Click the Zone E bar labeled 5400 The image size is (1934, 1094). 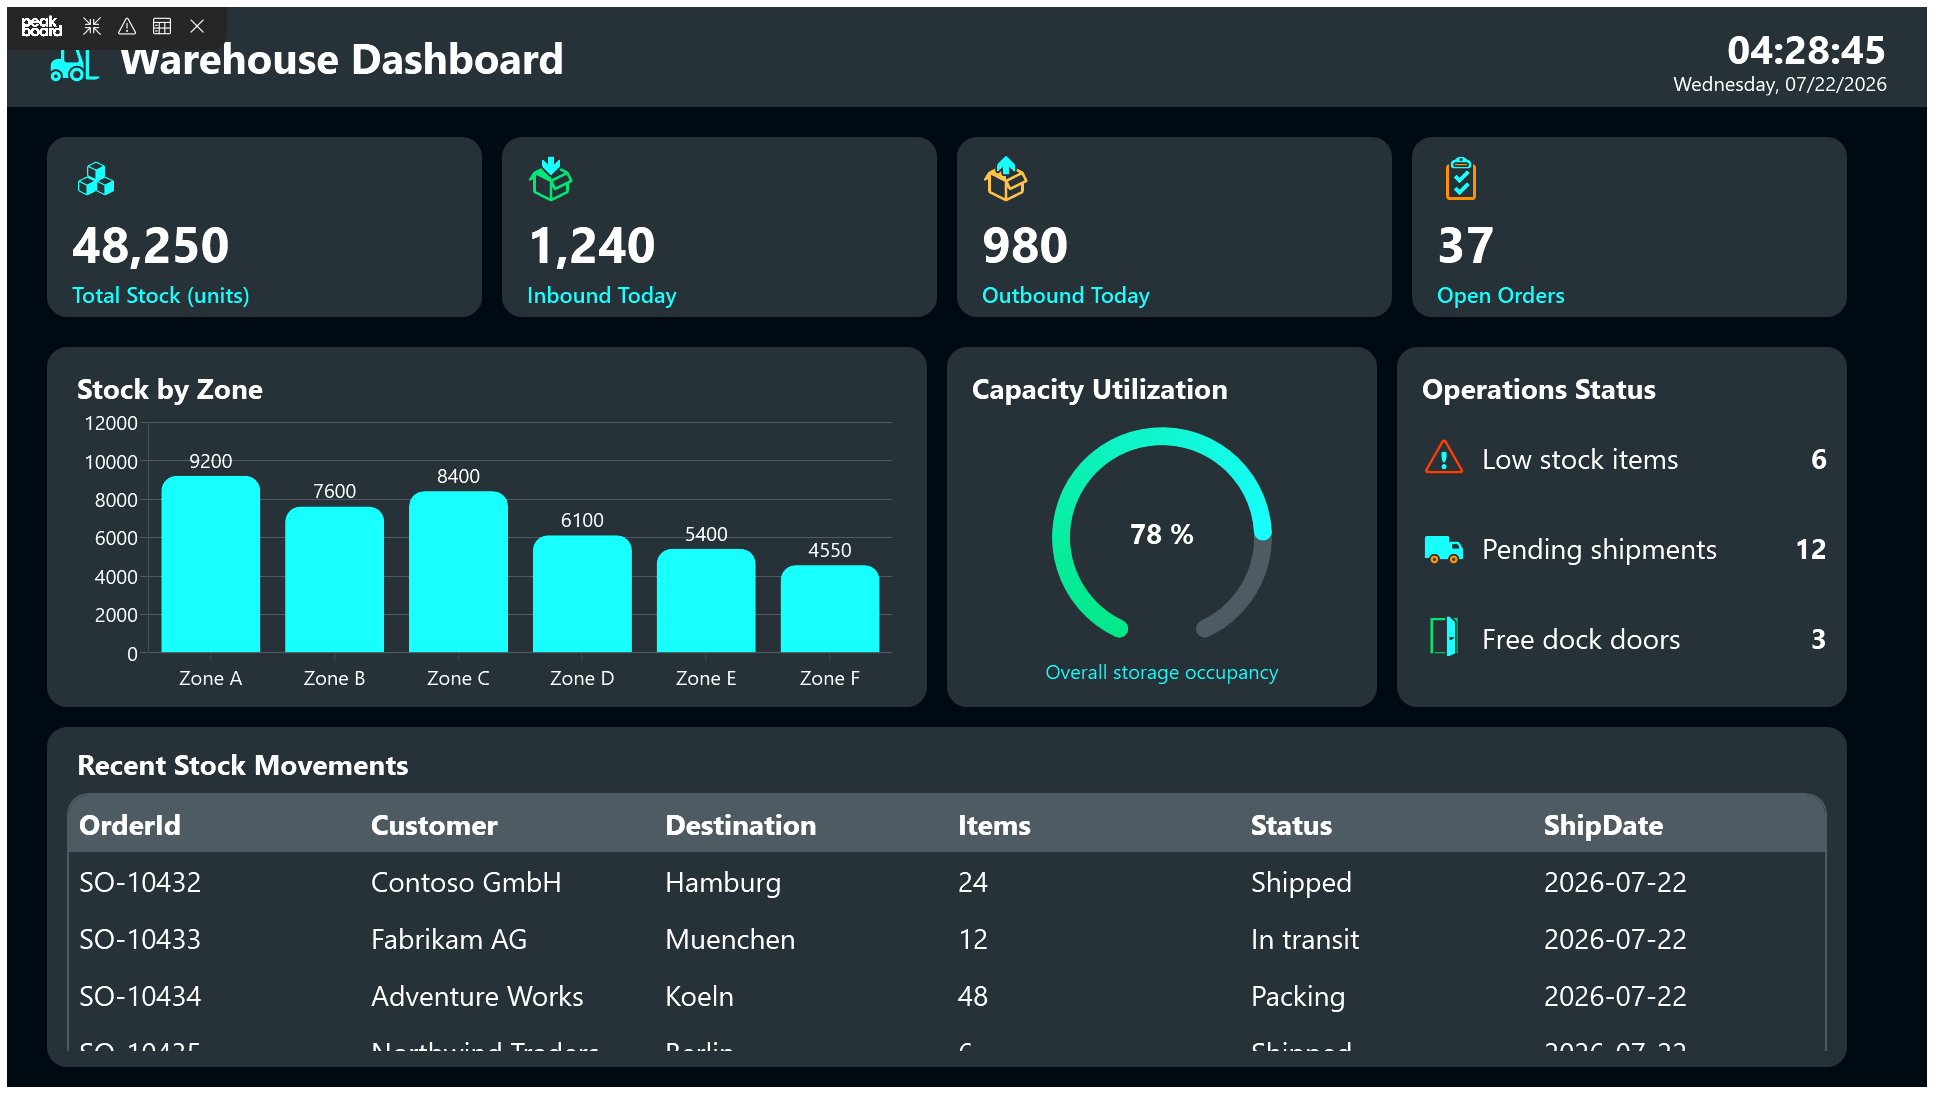pyautogui.click(x=706, y=600)
